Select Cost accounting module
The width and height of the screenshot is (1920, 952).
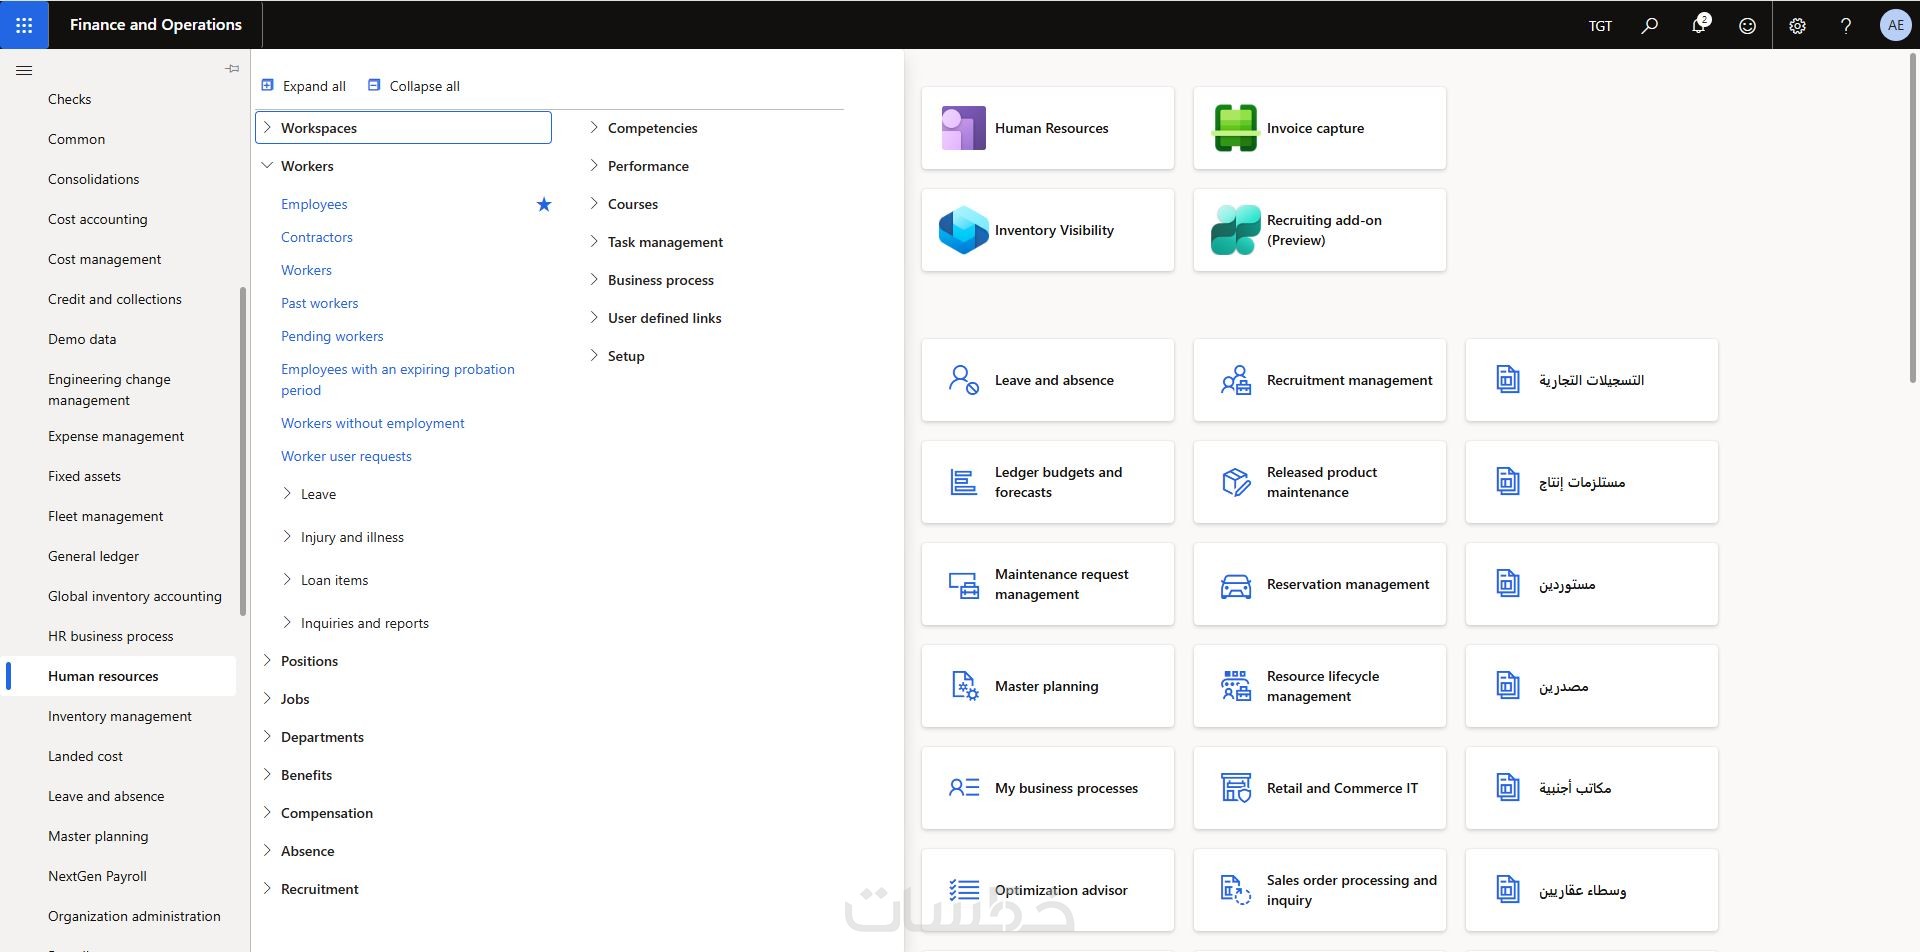coord(97,219)
